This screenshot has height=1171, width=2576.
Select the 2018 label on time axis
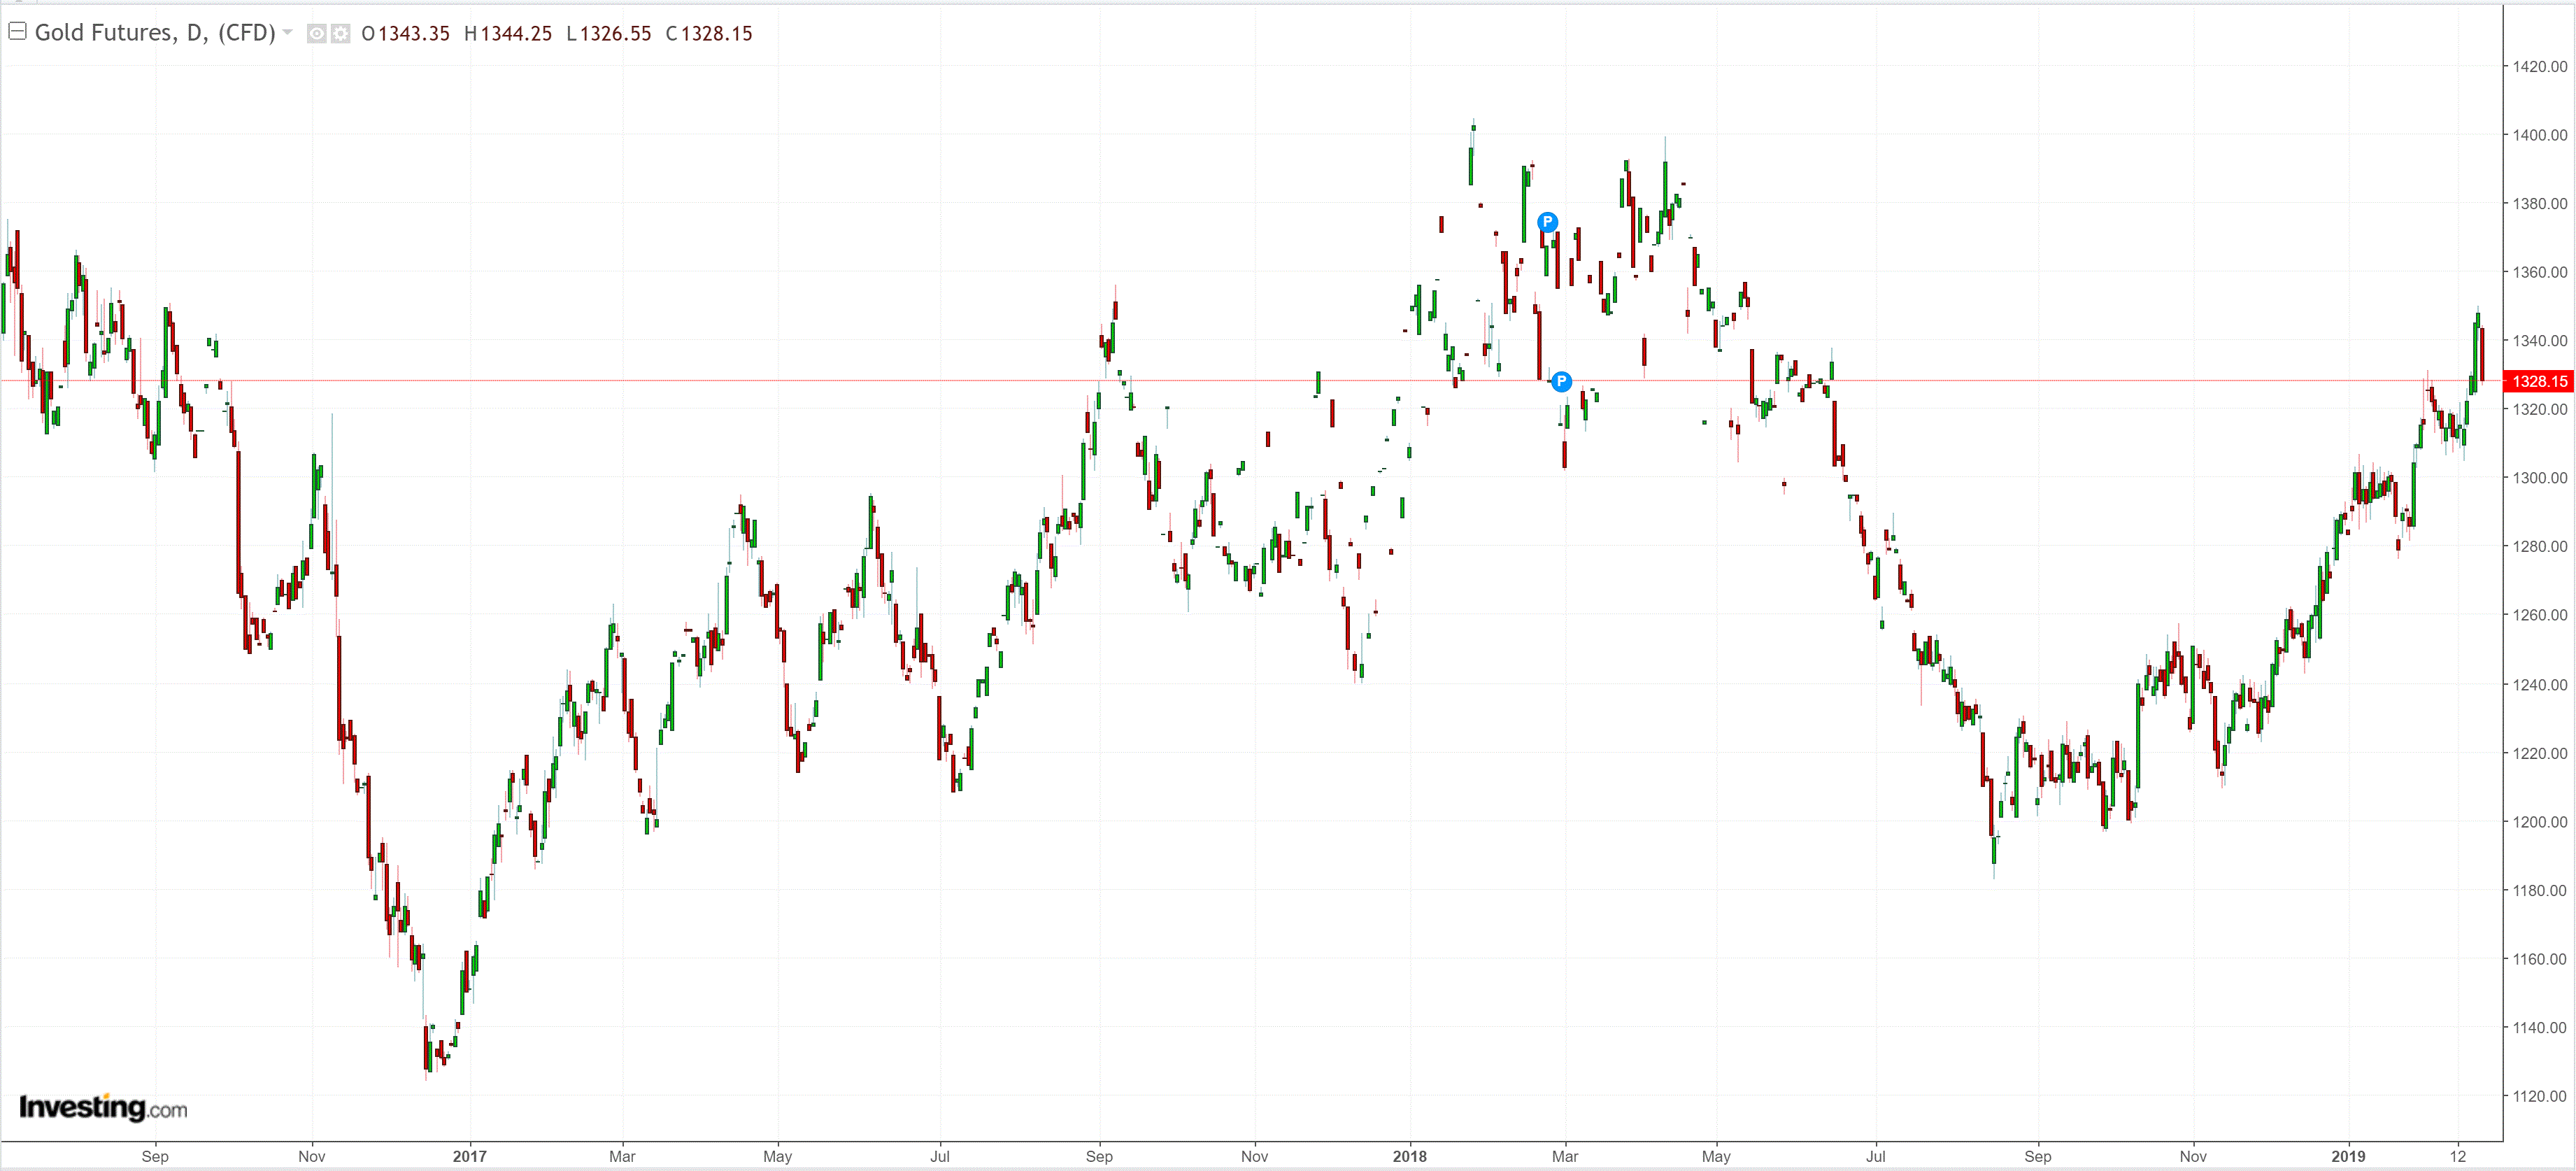tap(1409, 1156)
